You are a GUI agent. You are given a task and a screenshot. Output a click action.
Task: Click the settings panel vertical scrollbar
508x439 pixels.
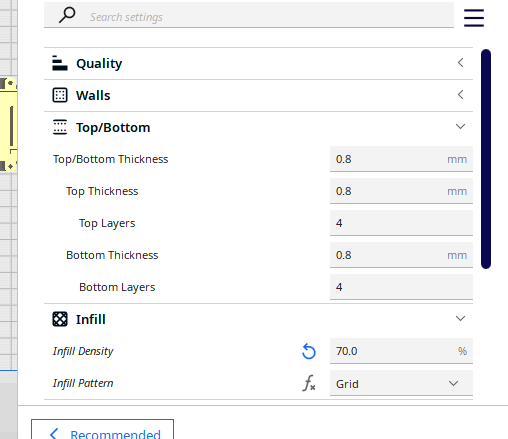486,159
